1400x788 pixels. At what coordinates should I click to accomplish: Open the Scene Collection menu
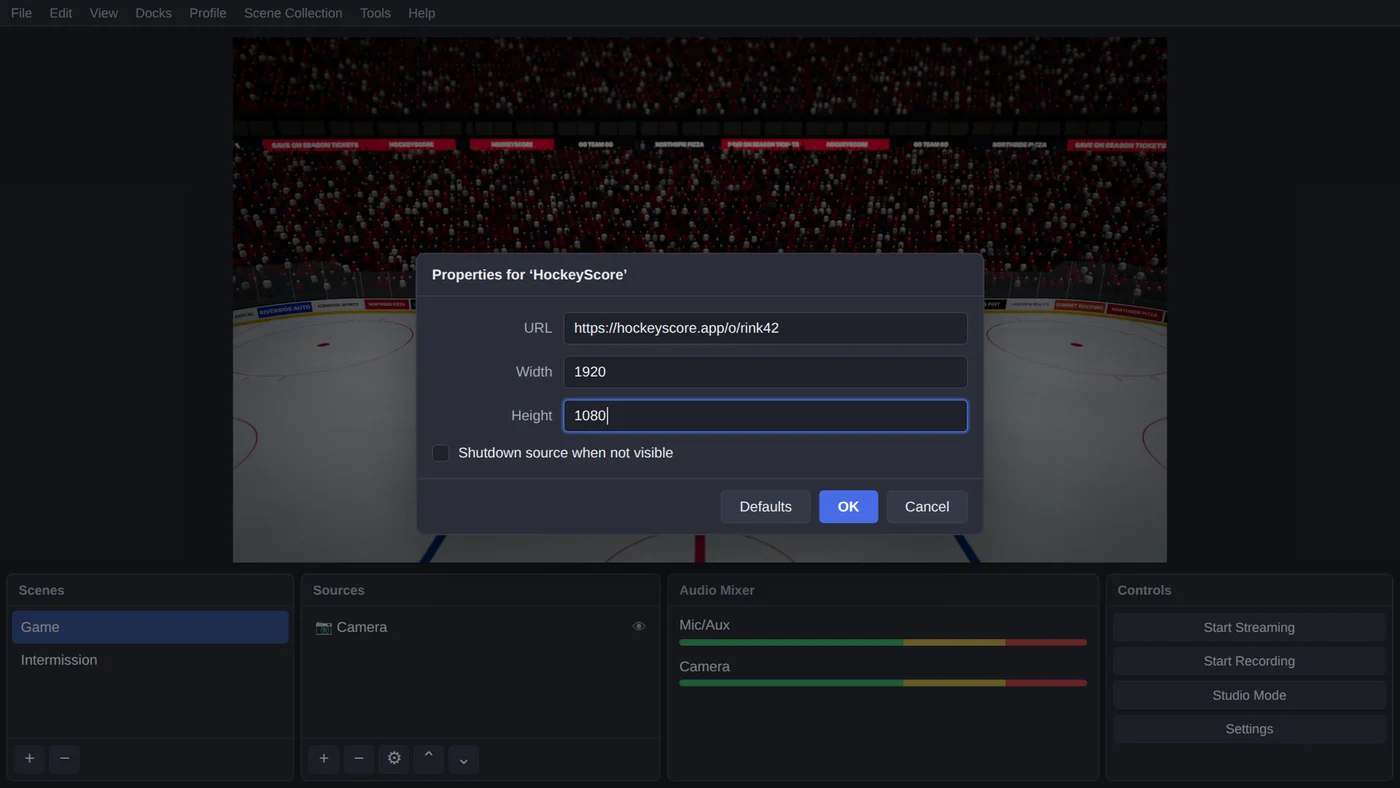pos(293,13)
